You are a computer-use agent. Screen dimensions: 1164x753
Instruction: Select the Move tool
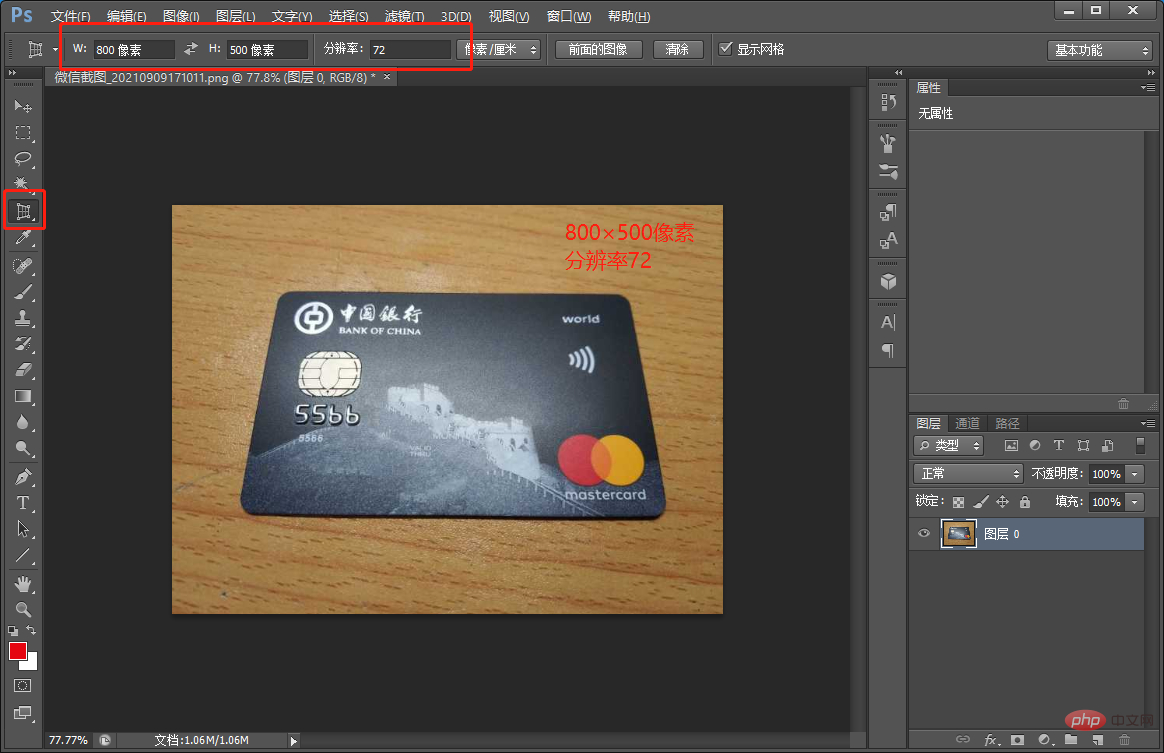tap(23, 106)
